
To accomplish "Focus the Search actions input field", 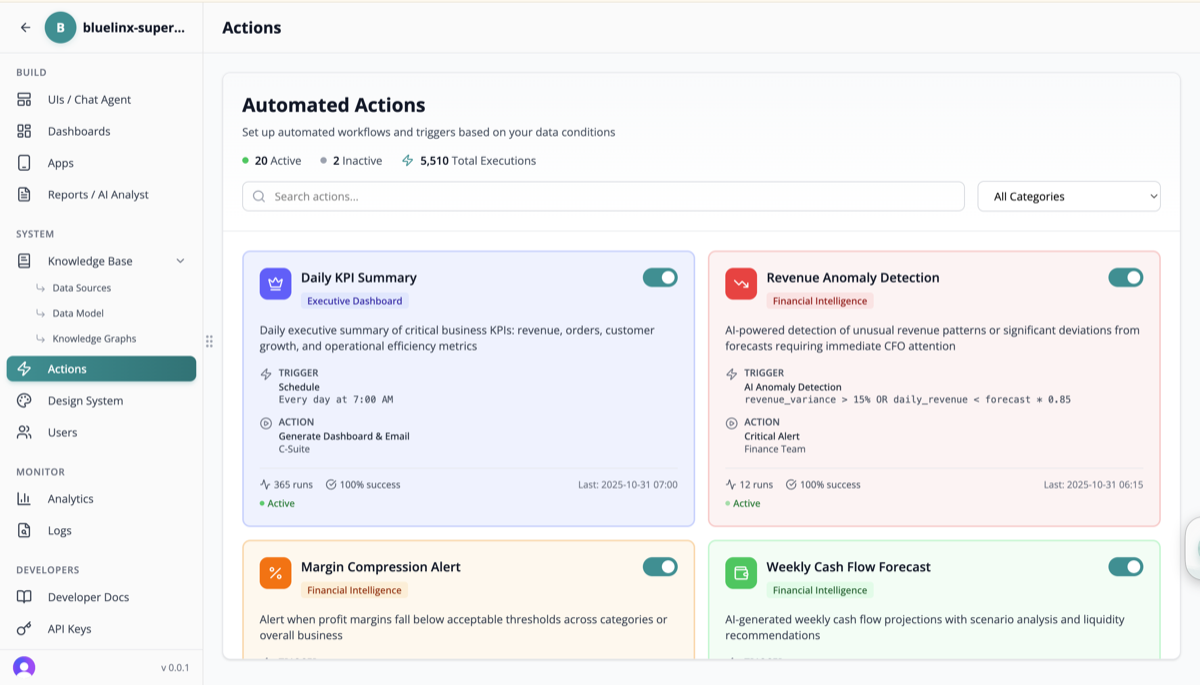I will coord(603,197).
